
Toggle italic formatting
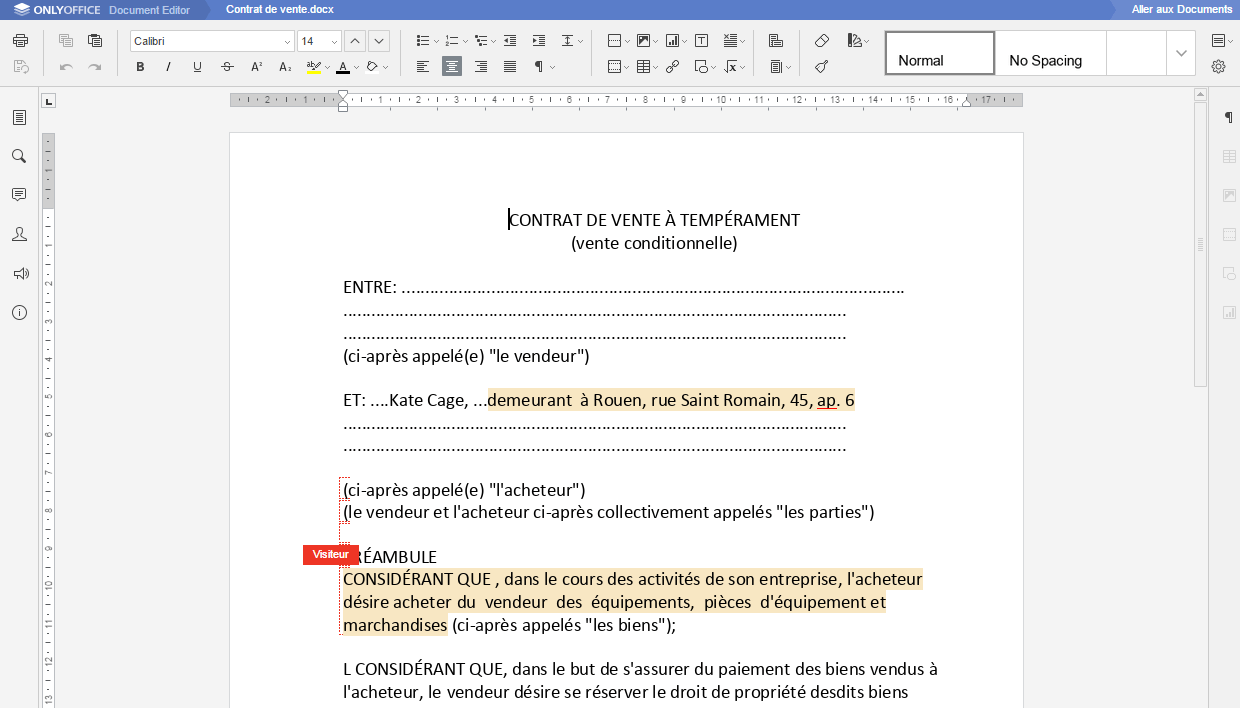(x=168, y=67)
